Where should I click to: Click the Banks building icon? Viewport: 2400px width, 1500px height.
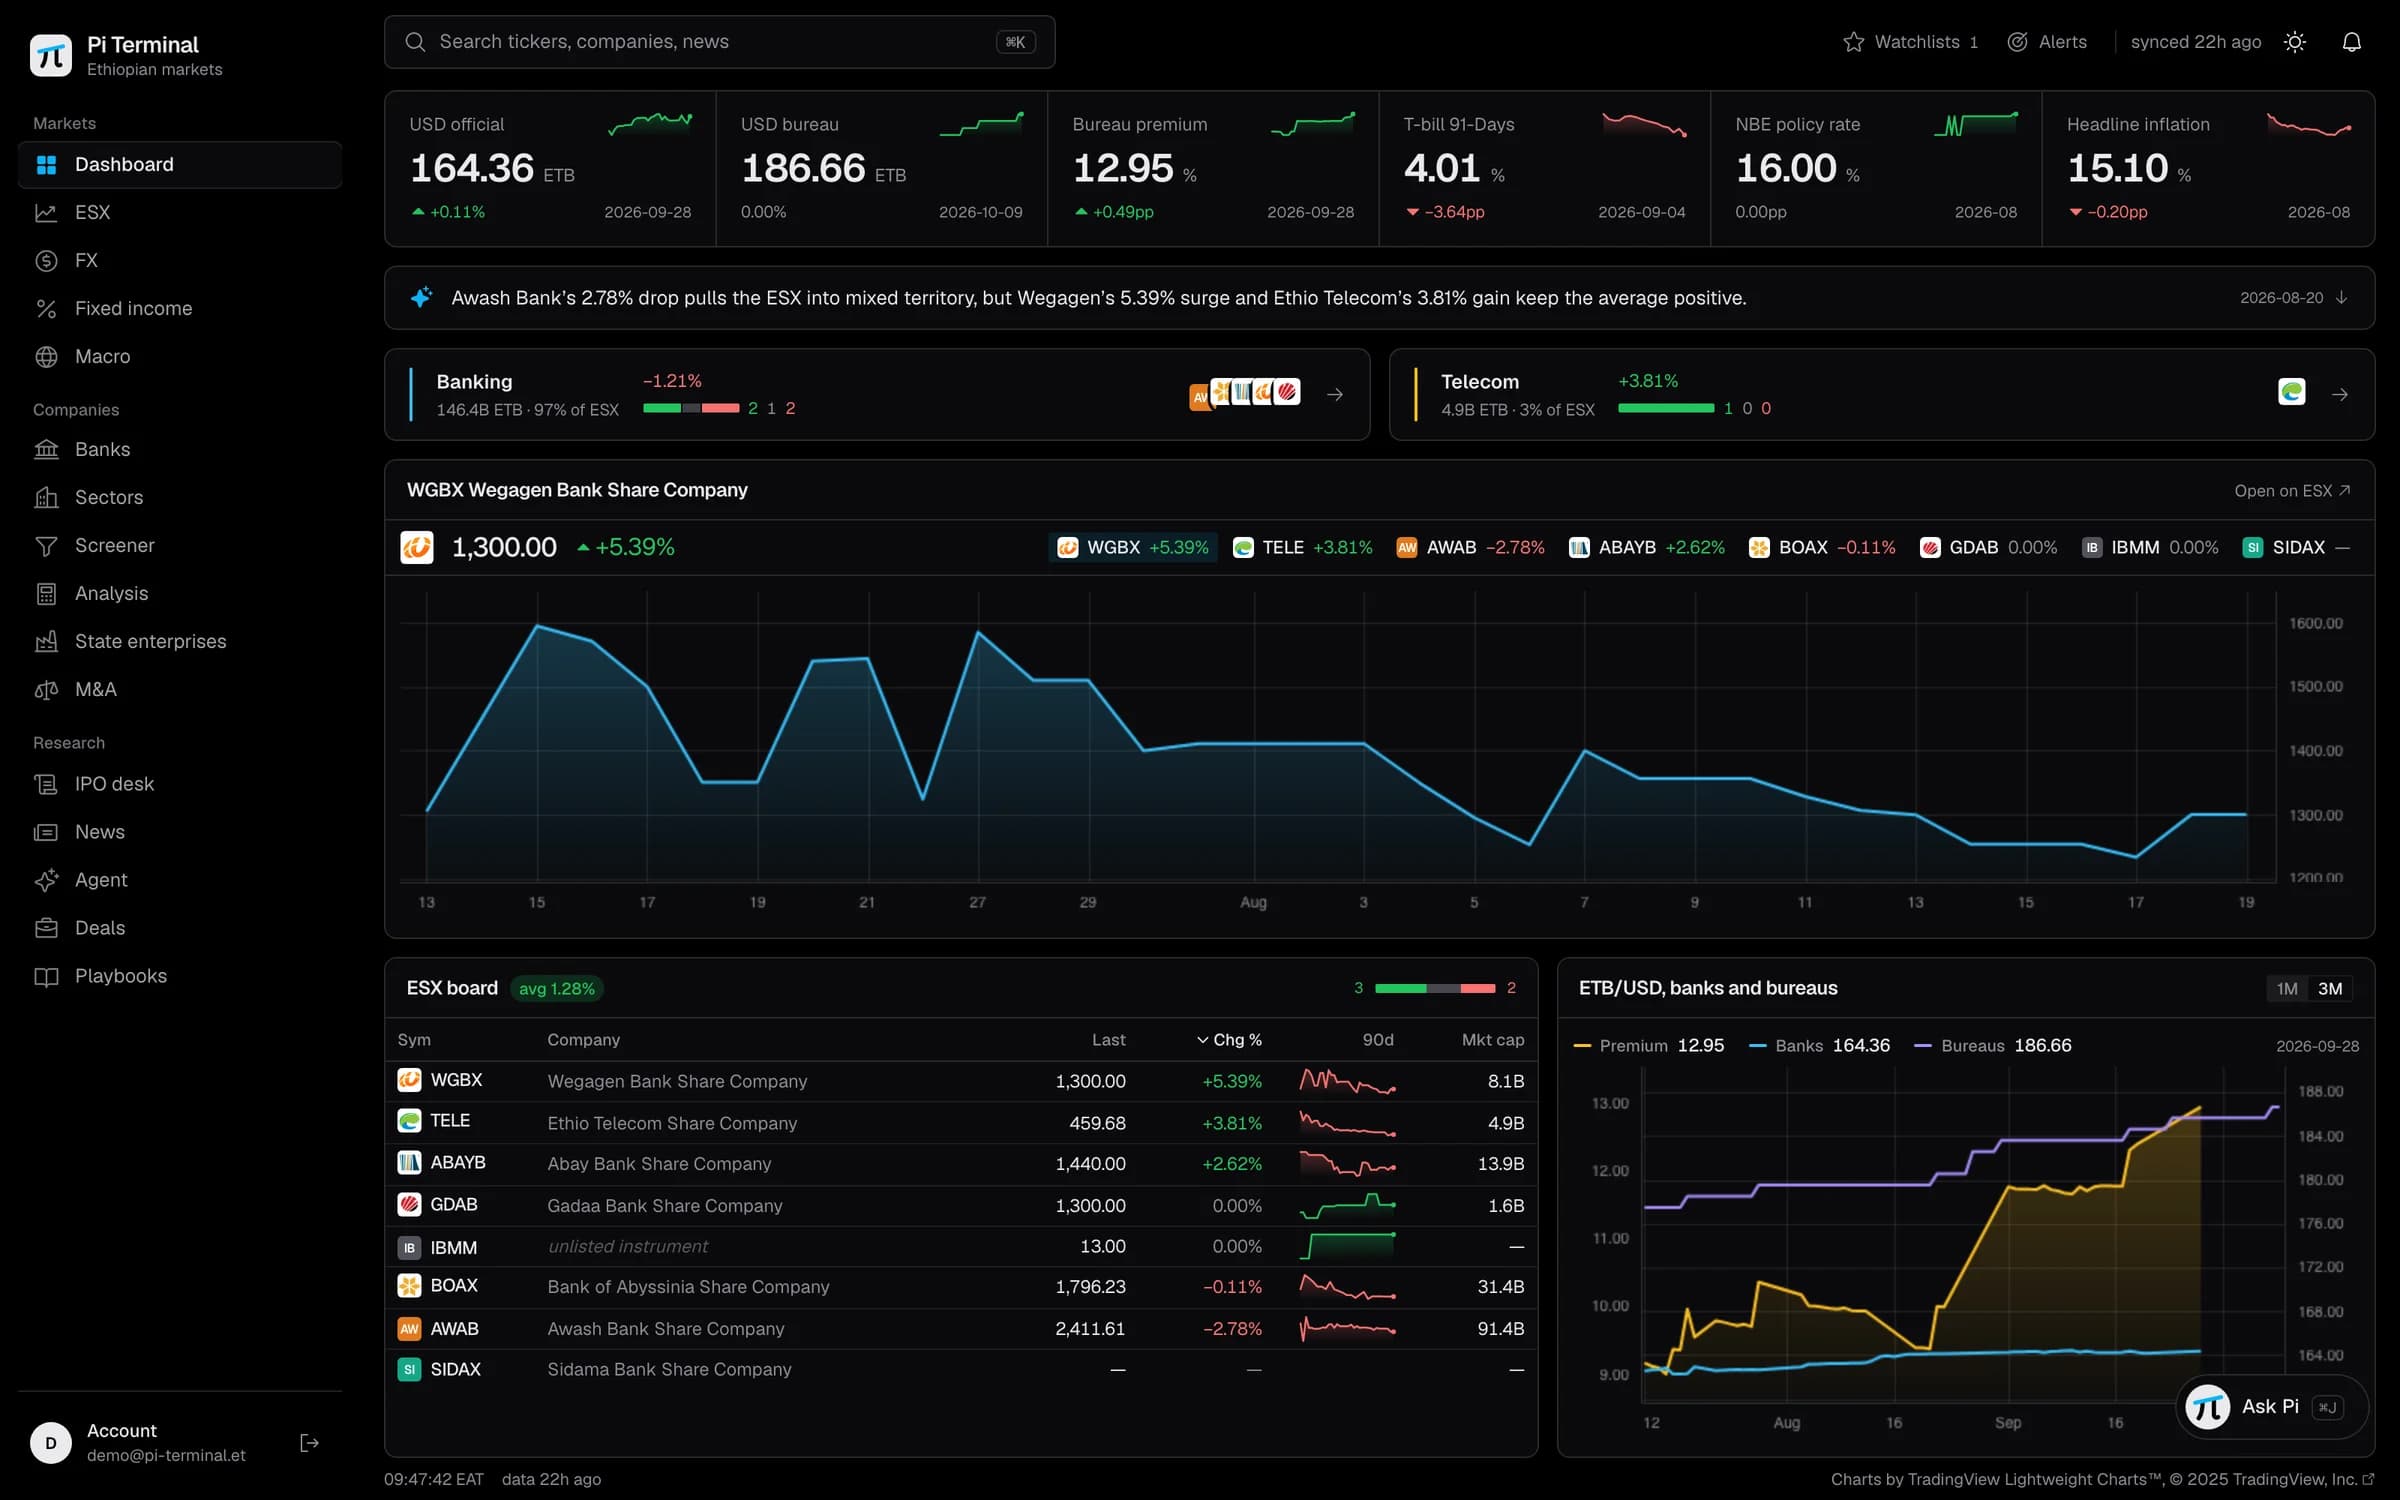tap(46, 450)
